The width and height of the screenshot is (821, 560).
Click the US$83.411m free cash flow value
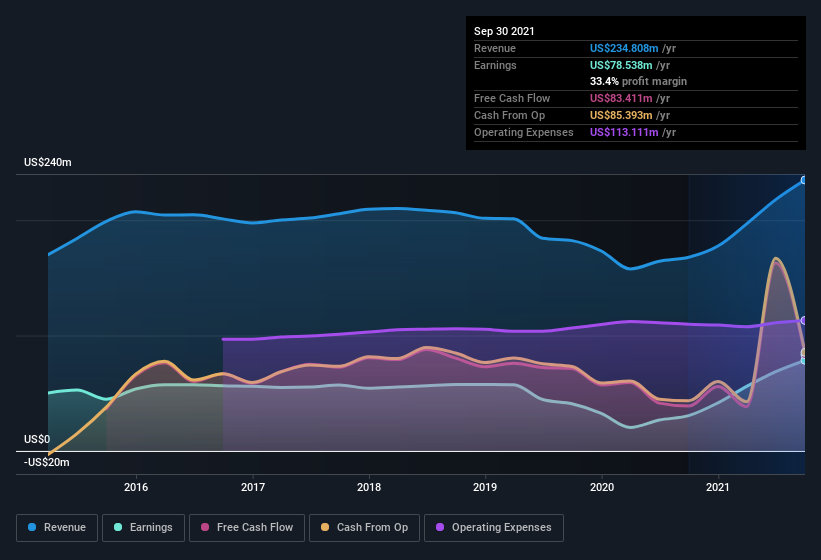click(621, 98)
